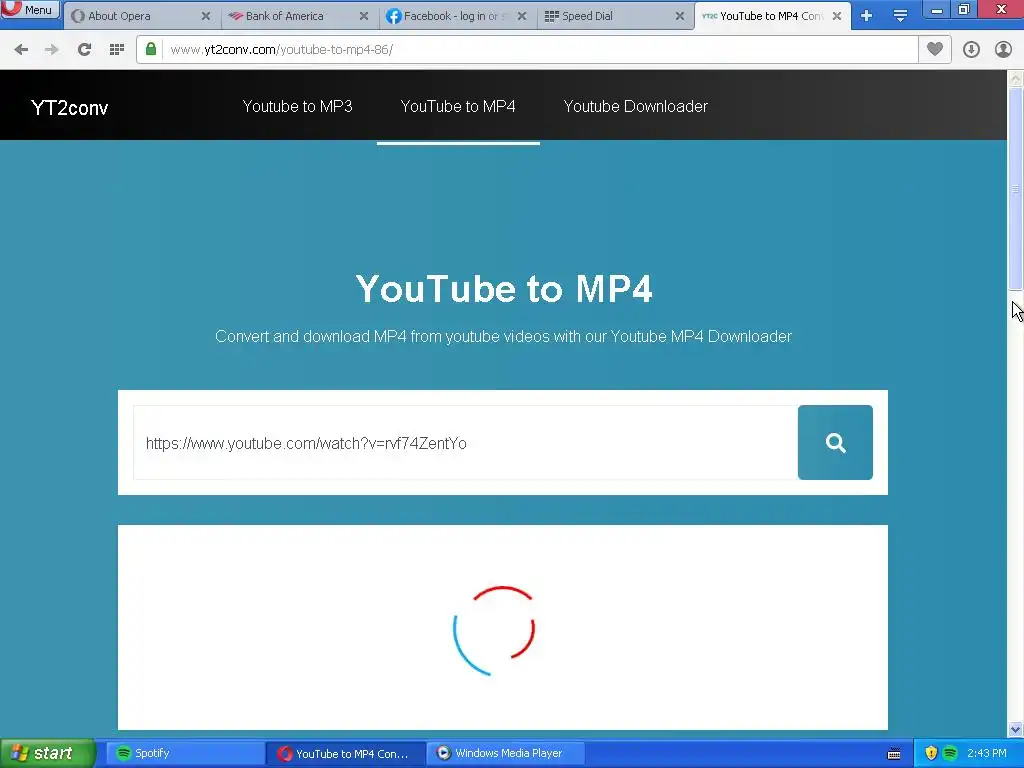The height and width of the screenshot is (768, 1024).
Task: Click the search magnifier button
Action: pyautogui.click(x=835, y=443)
